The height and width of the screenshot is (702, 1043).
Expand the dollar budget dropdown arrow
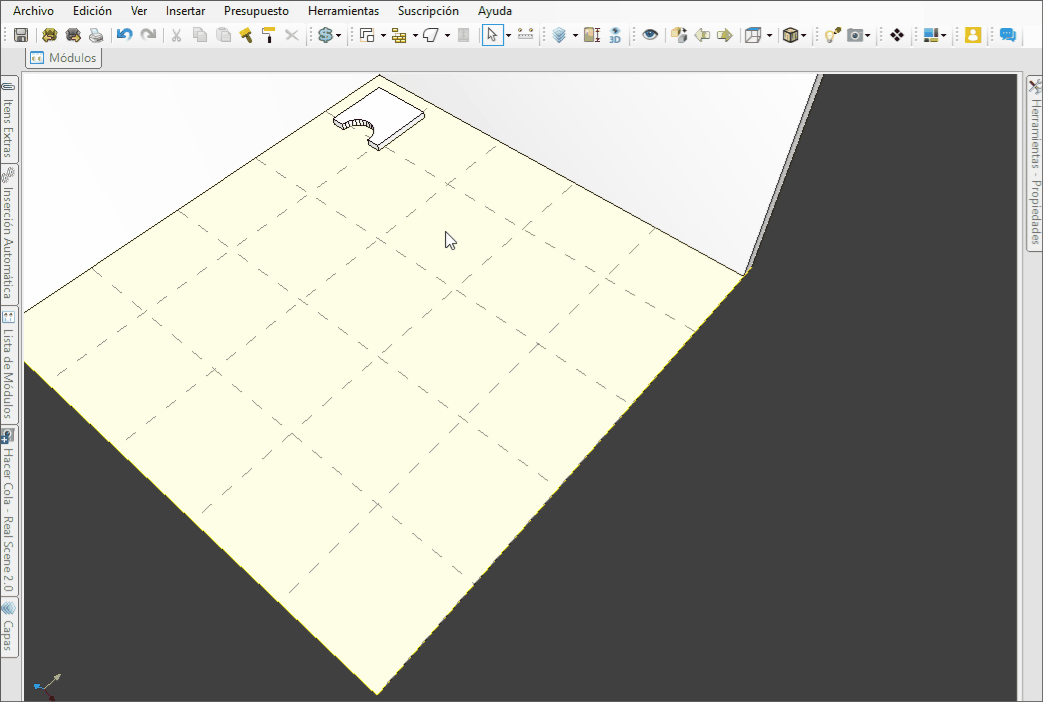[x=339, y=35]
